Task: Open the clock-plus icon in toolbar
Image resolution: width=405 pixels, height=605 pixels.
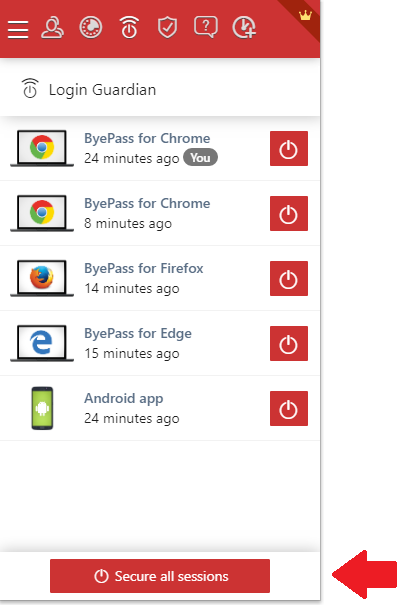Action: [x=244, y=28]
